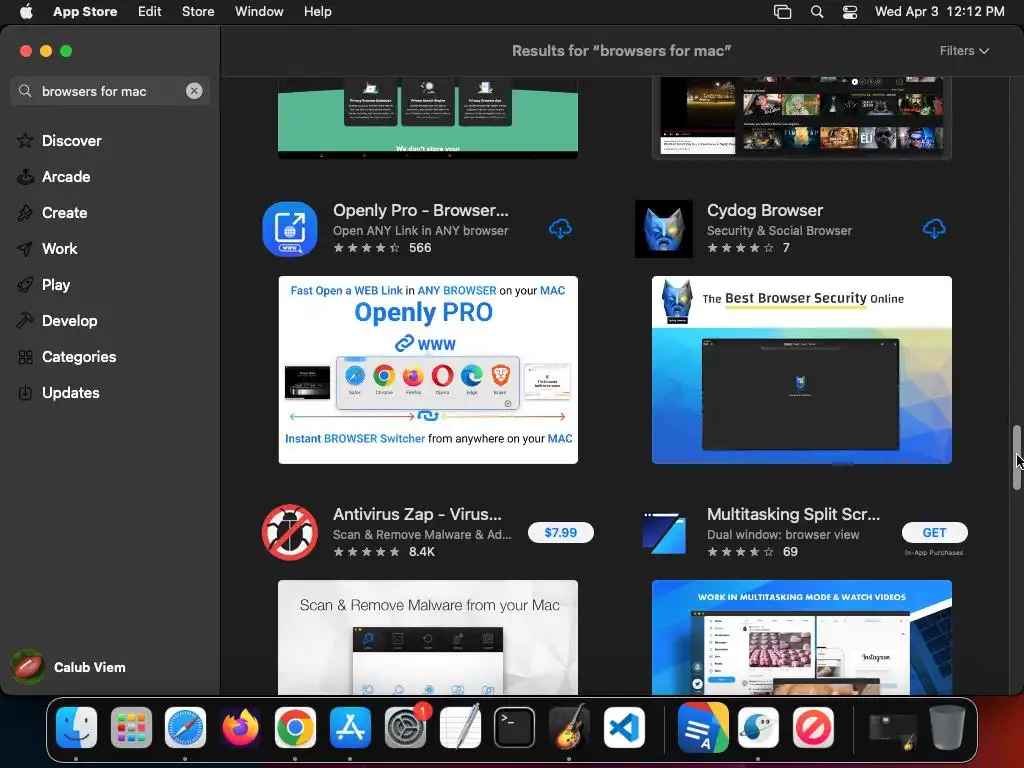Click GET for Multitasking Split Screen
This screenshot has width=1024, height=768.
934,532
